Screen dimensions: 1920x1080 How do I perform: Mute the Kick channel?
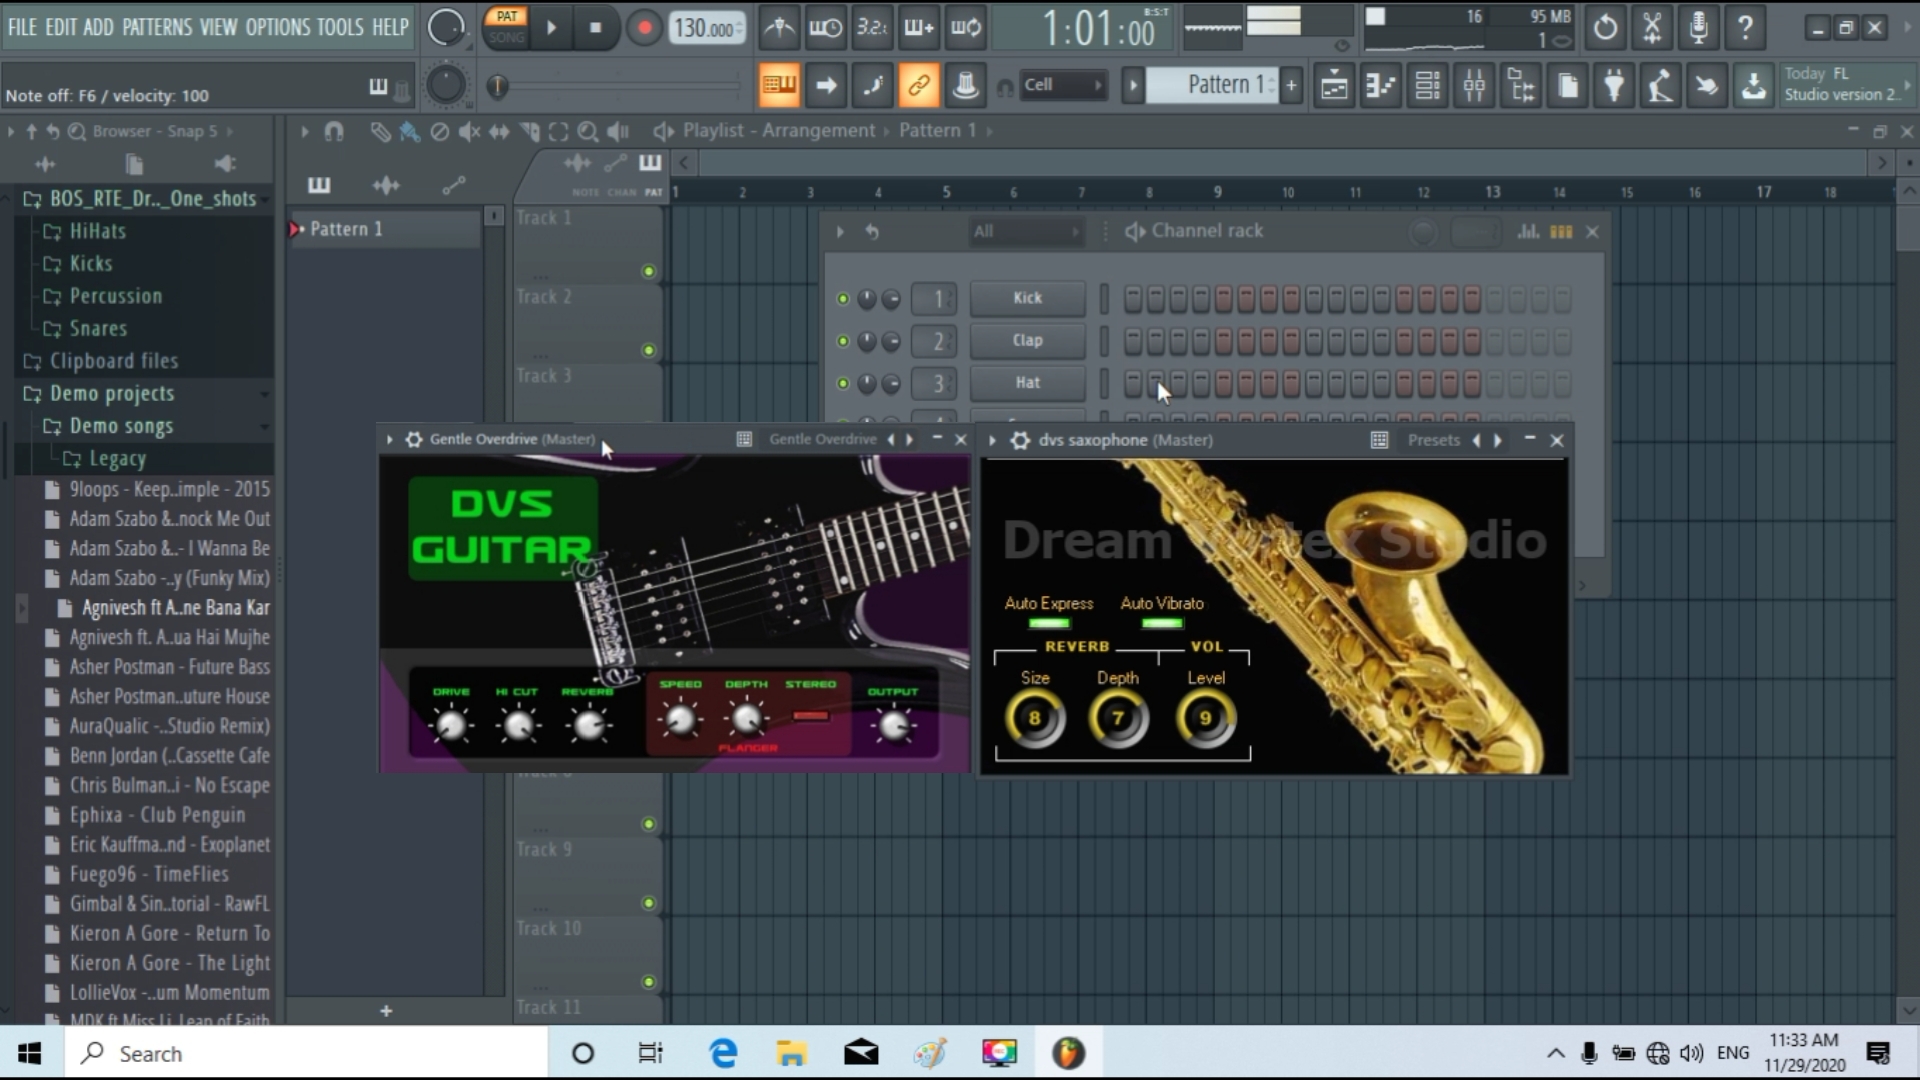click(843, 298)
